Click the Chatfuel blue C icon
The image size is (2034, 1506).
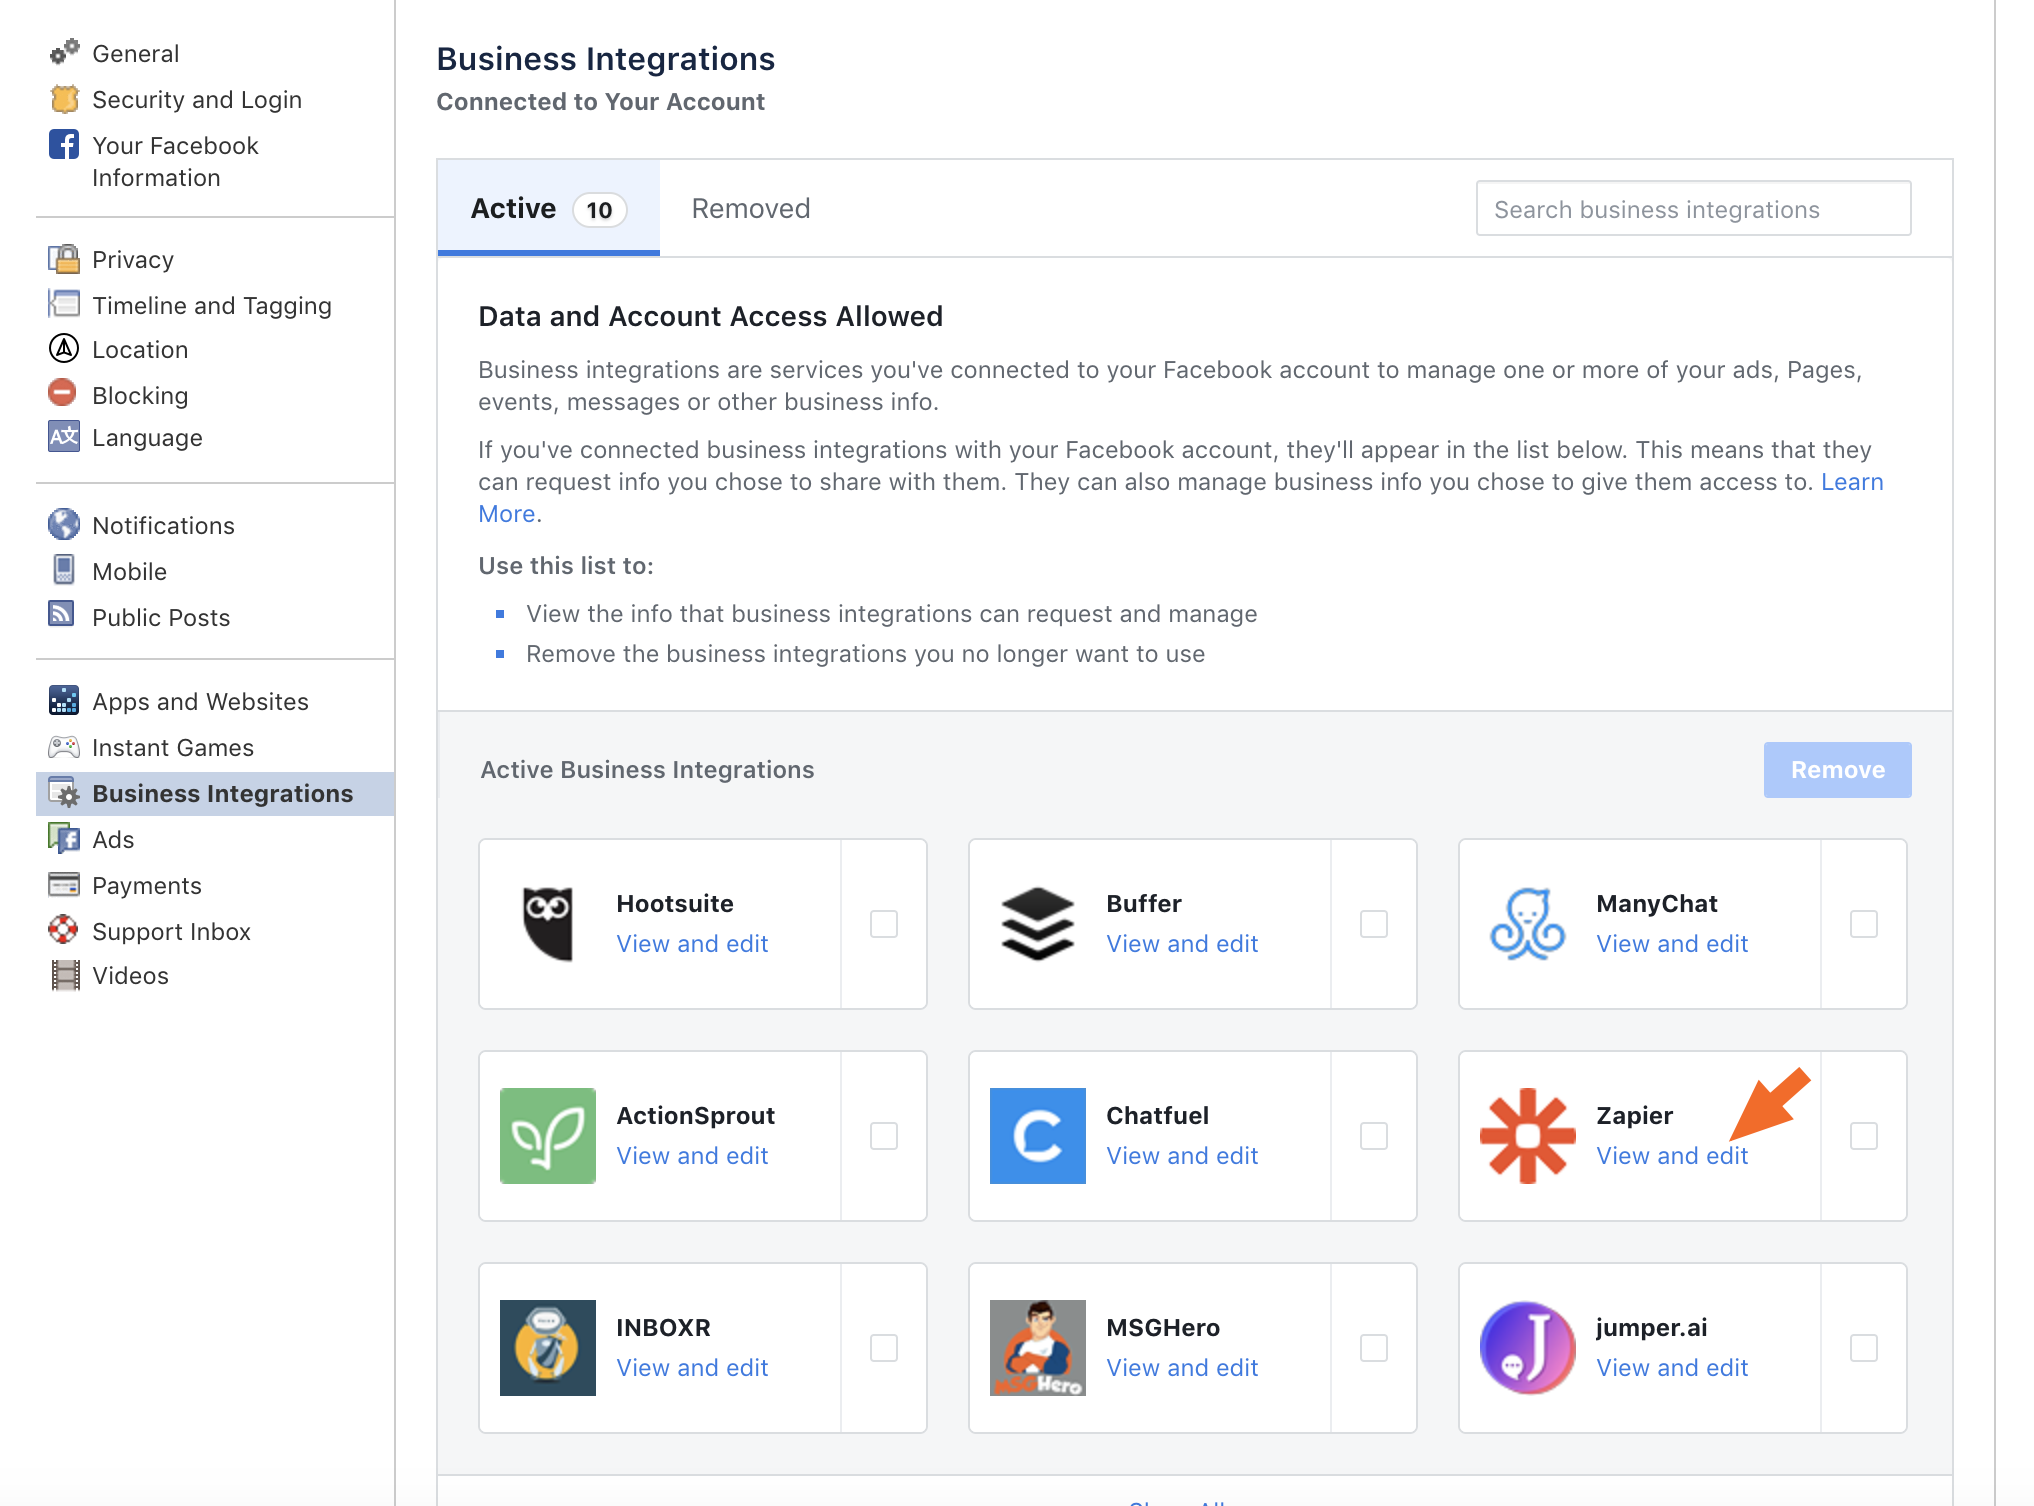point(1037,1135)
